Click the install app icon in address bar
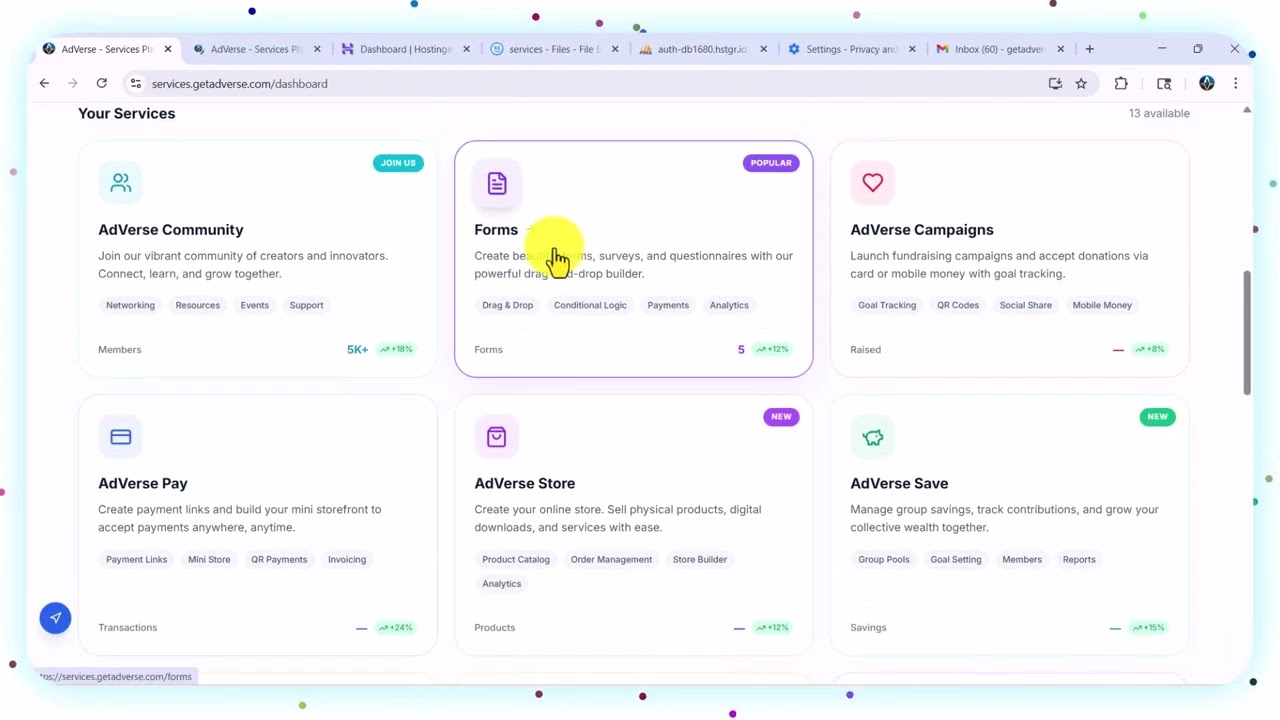This screenshot has height=720, width=1280. pyautogui.click(x=1055, y=84)
